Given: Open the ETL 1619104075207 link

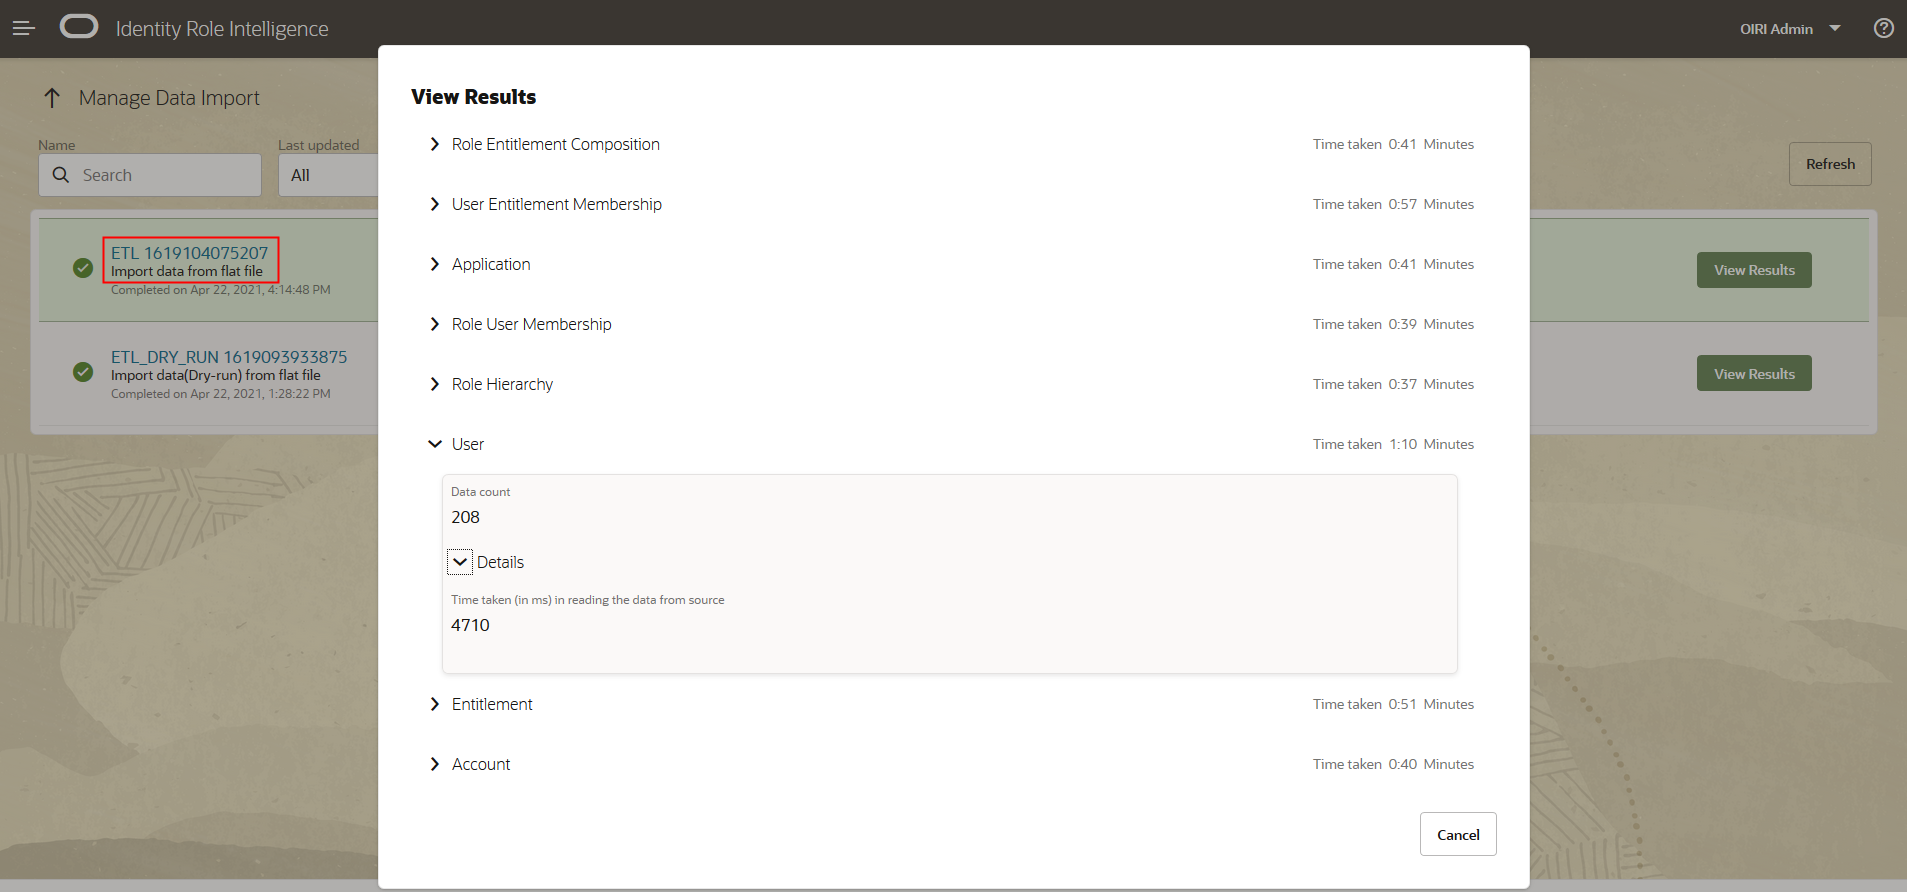Looking at the screenshot, I should (190, 253).
